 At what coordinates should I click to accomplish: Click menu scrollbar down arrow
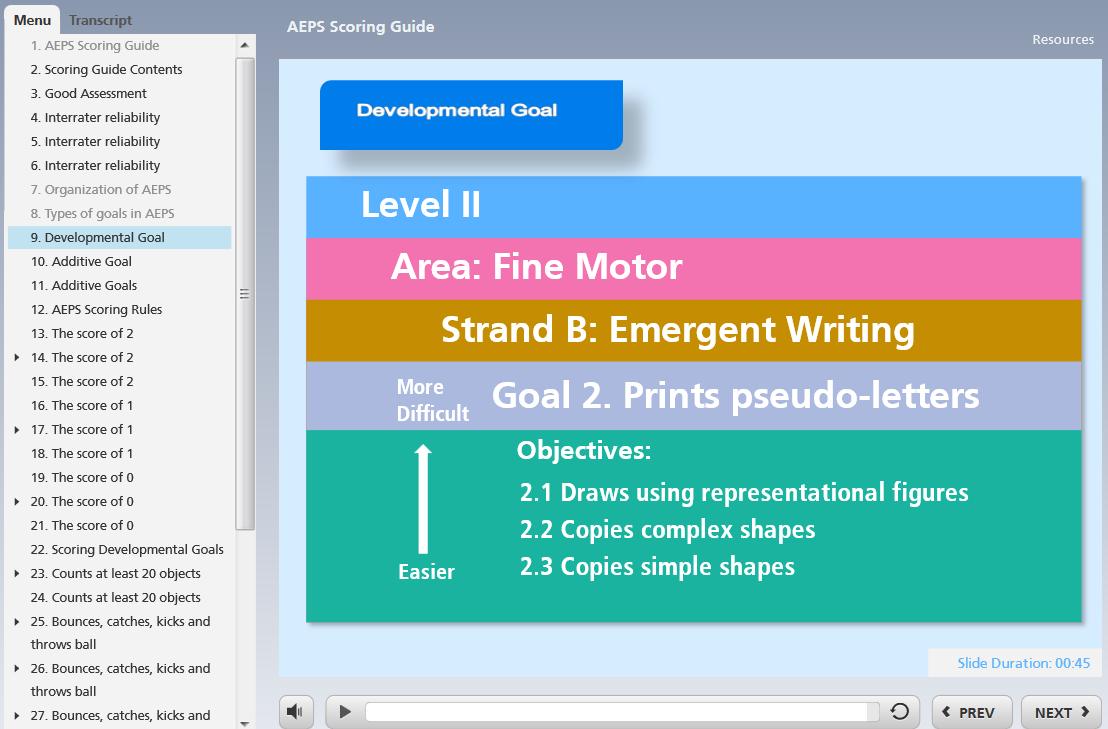point(244,723)
